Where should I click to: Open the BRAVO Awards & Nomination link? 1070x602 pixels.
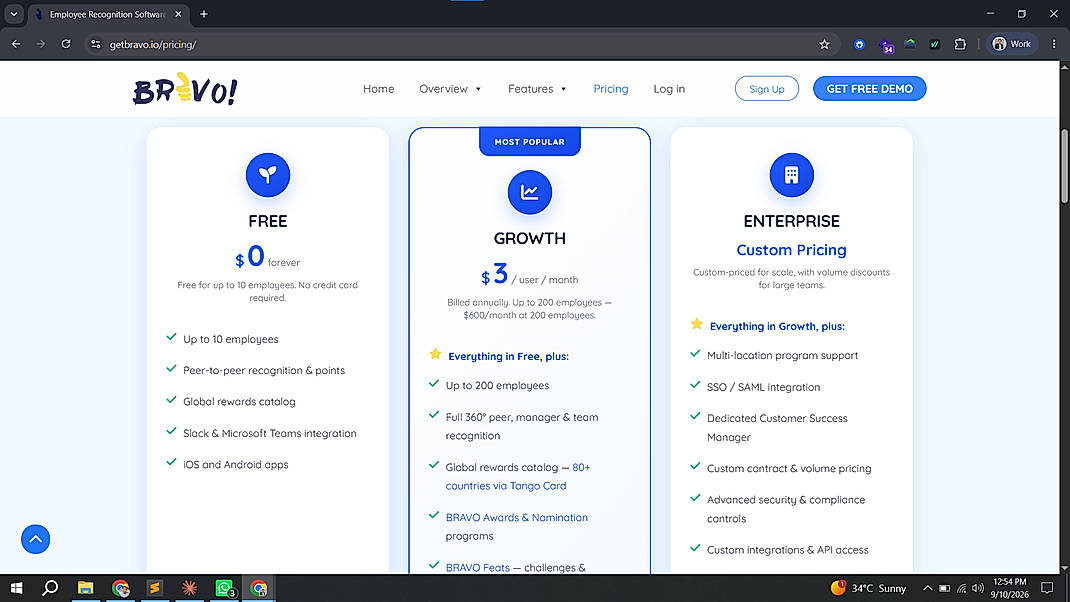[x=517, y=517]
